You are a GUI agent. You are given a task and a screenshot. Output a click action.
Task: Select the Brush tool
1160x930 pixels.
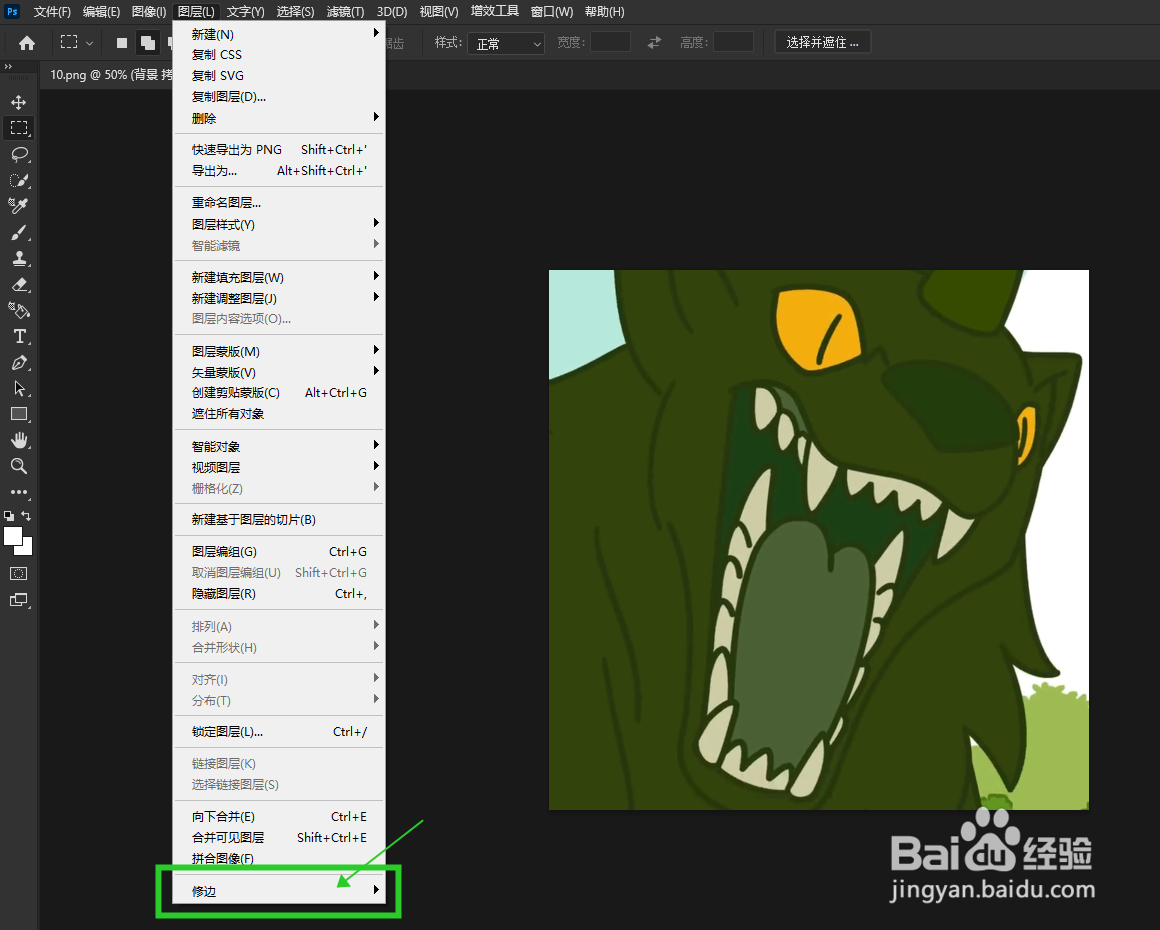pos(18,232)
